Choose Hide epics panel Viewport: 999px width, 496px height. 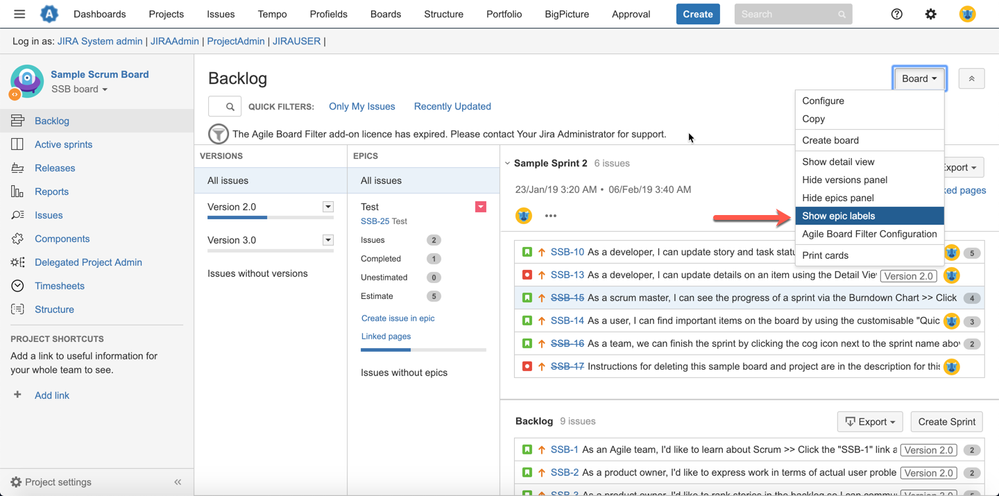point(869,198)
